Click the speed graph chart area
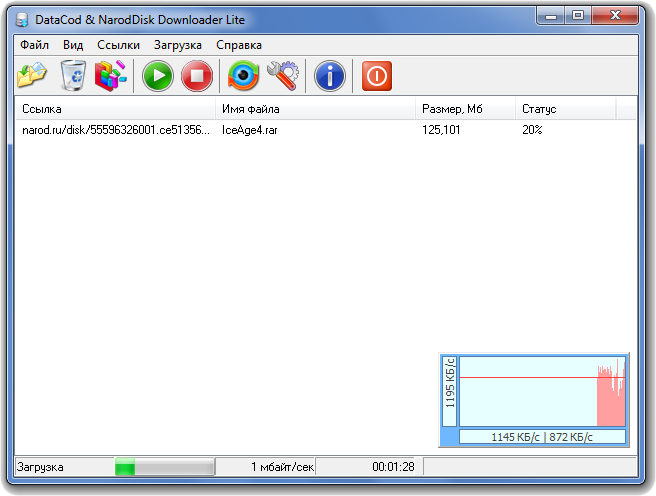This screenshot has height=496, width=656. (542, 391)
